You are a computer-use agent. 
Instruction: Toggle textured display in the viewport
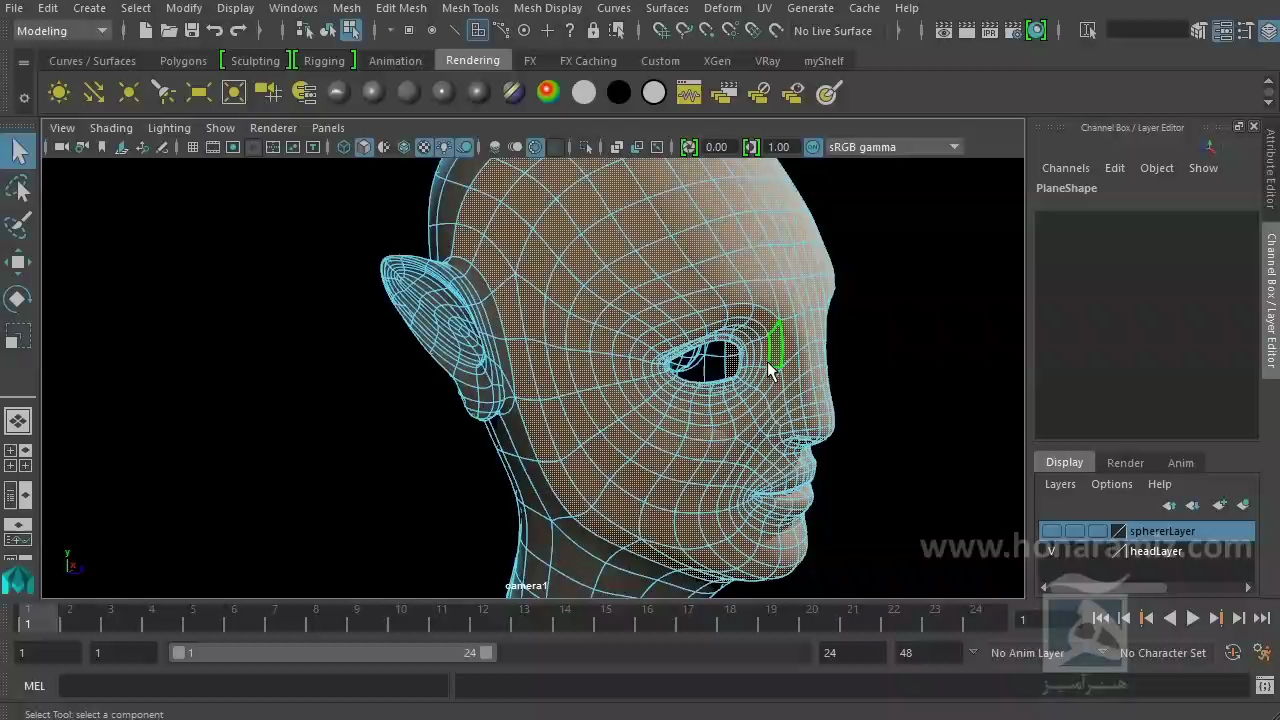click(x=424, y=147)
